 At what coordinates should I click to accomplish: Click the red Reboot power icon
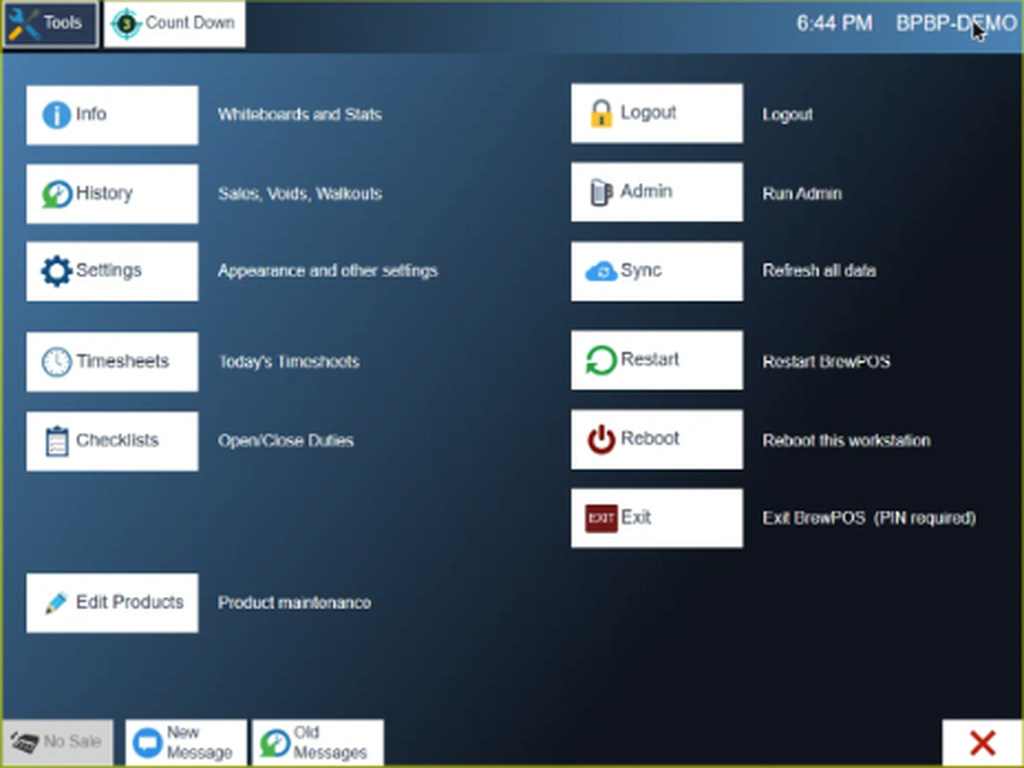point(601,439)
